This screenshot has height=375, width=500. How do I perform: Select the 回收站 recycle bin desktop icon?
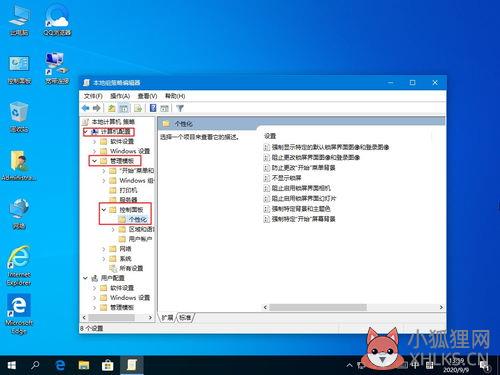click(x=19, y=118)
